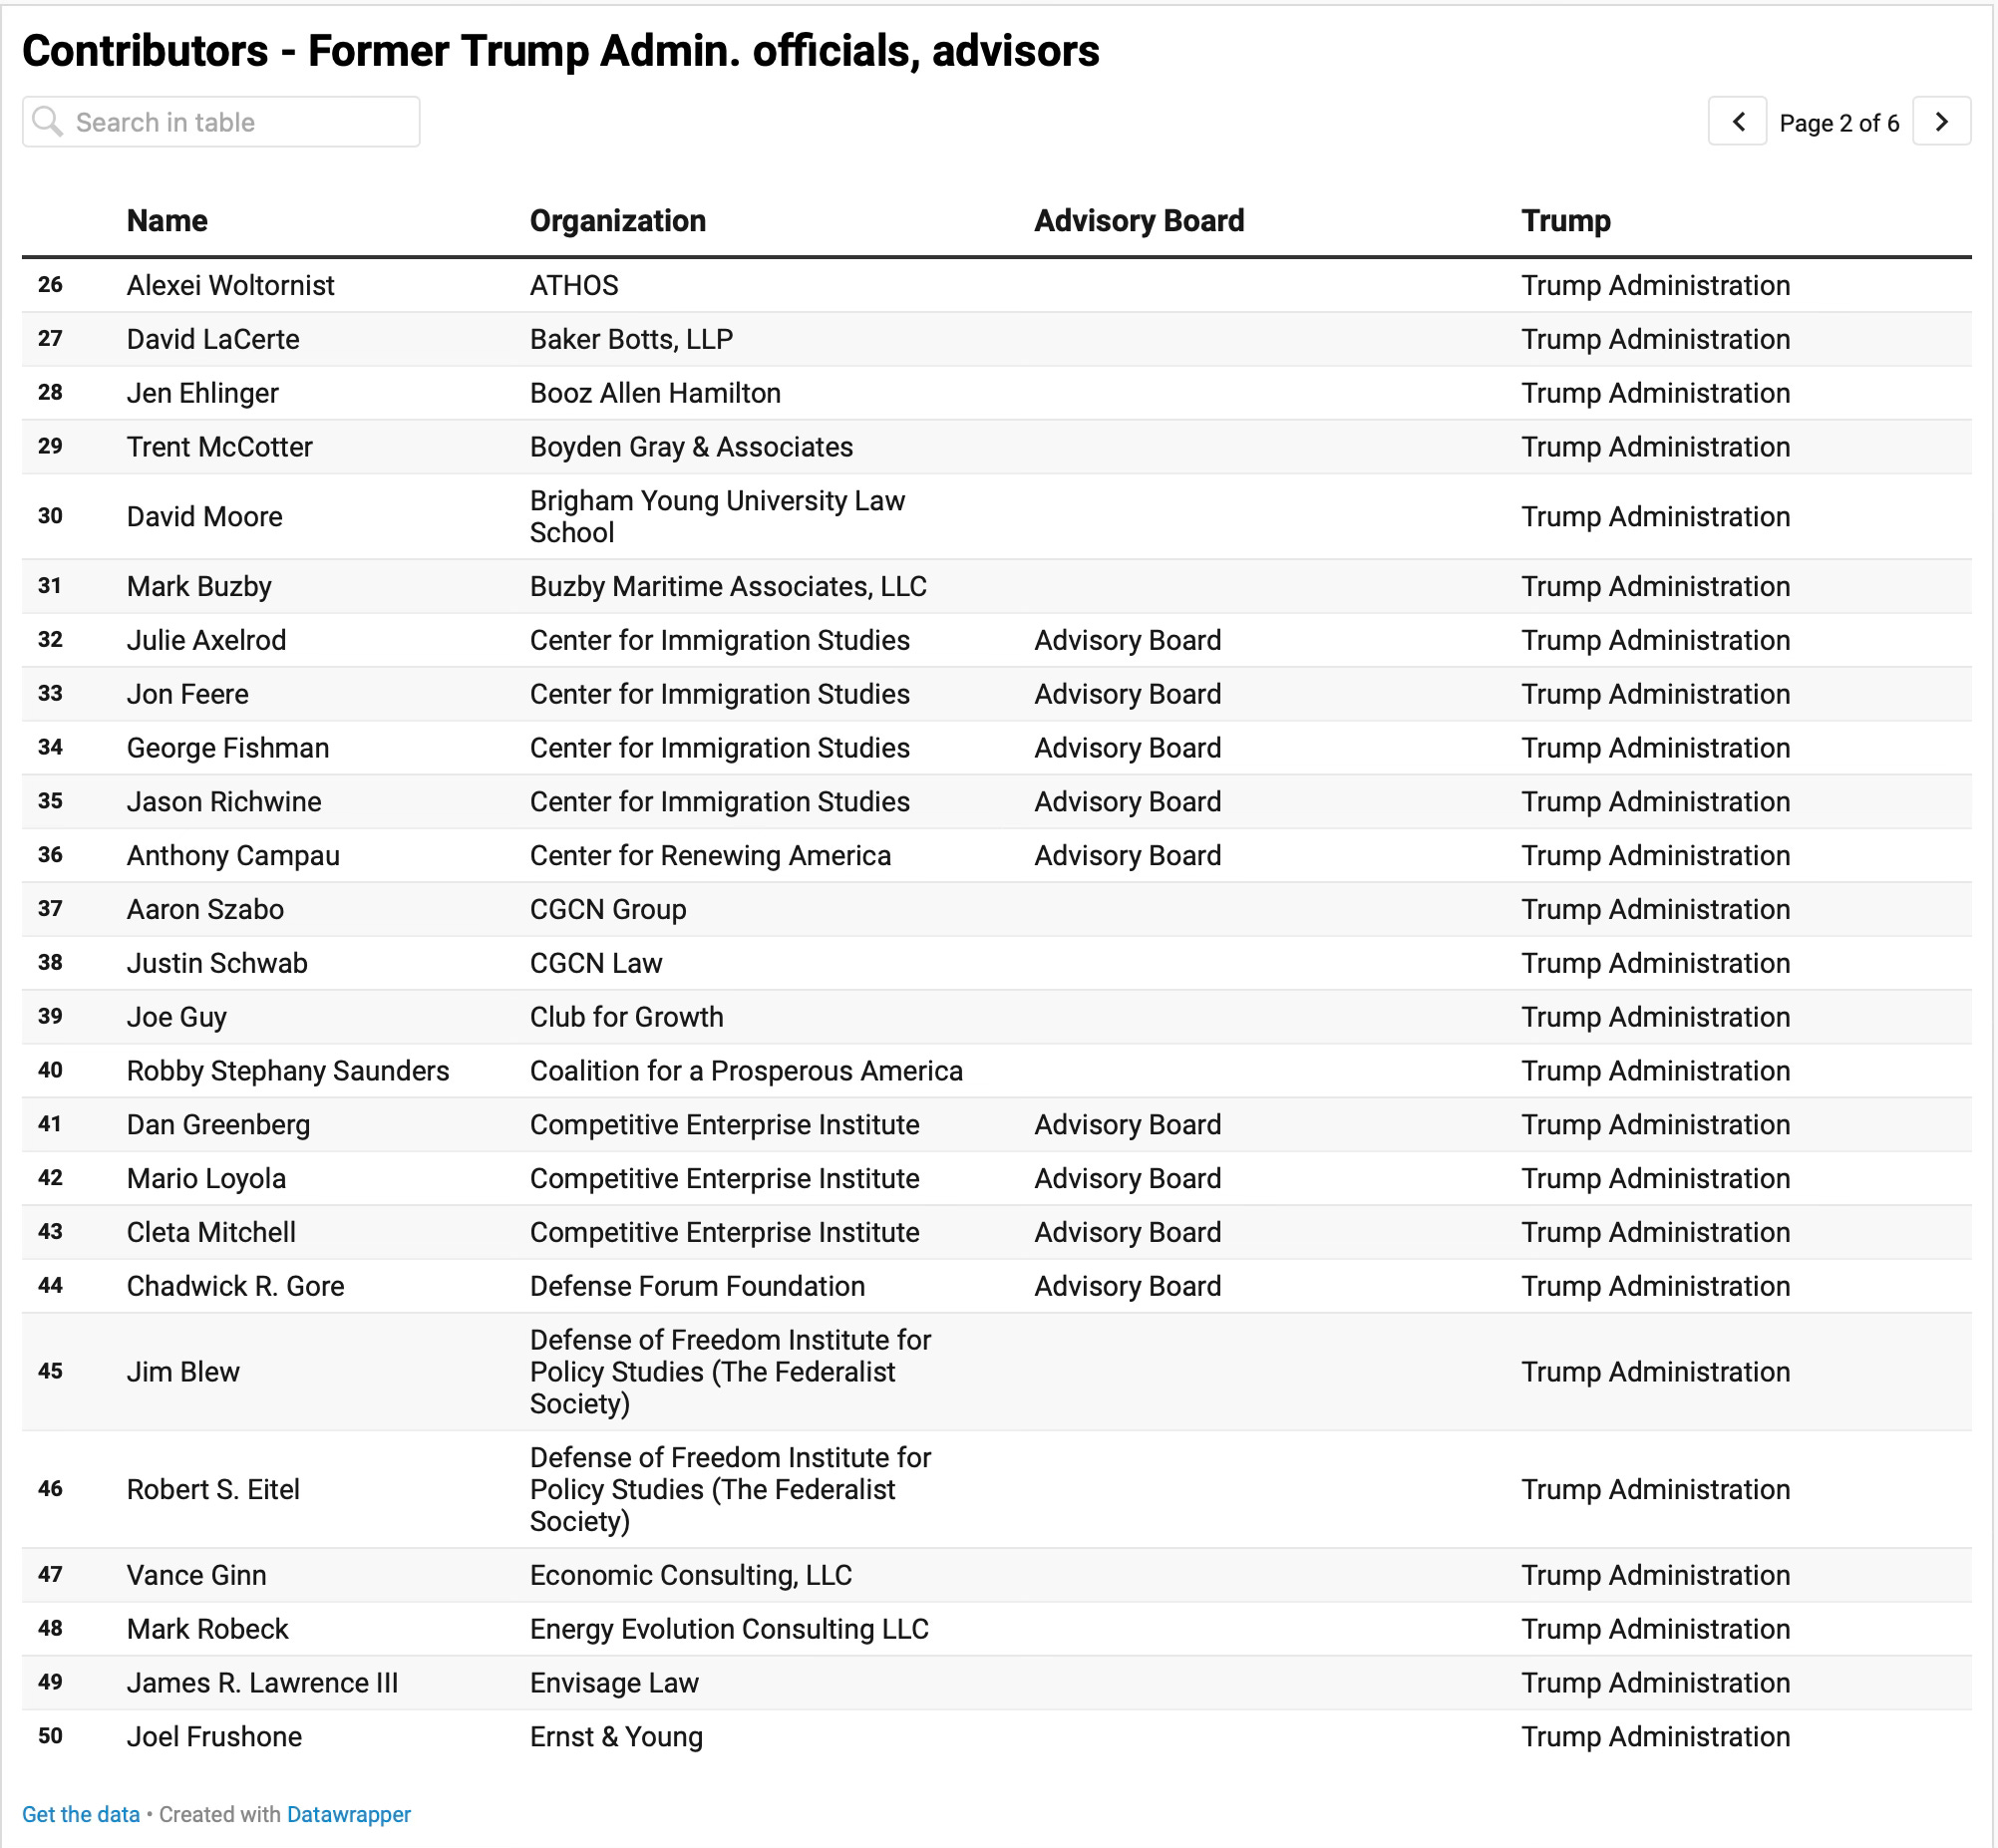Select the CGCN Law cell
Image resolution: width=1998 pixels, height=1848 pixels.
pos(596,964)
